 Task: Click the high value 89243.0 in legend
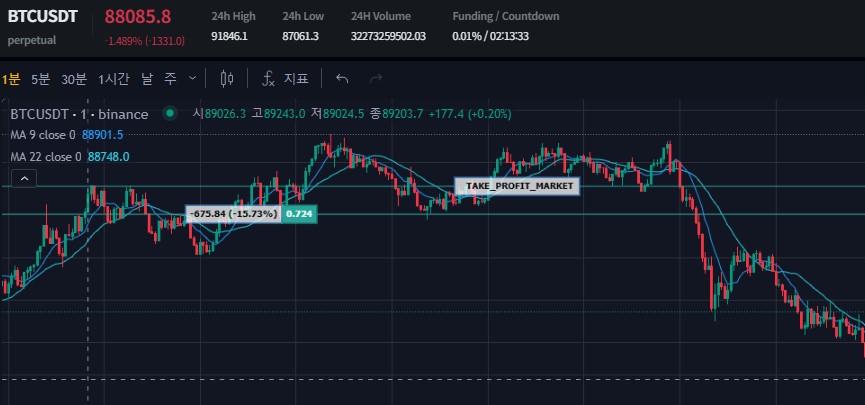pyautogui.click(x=285, y=114)
